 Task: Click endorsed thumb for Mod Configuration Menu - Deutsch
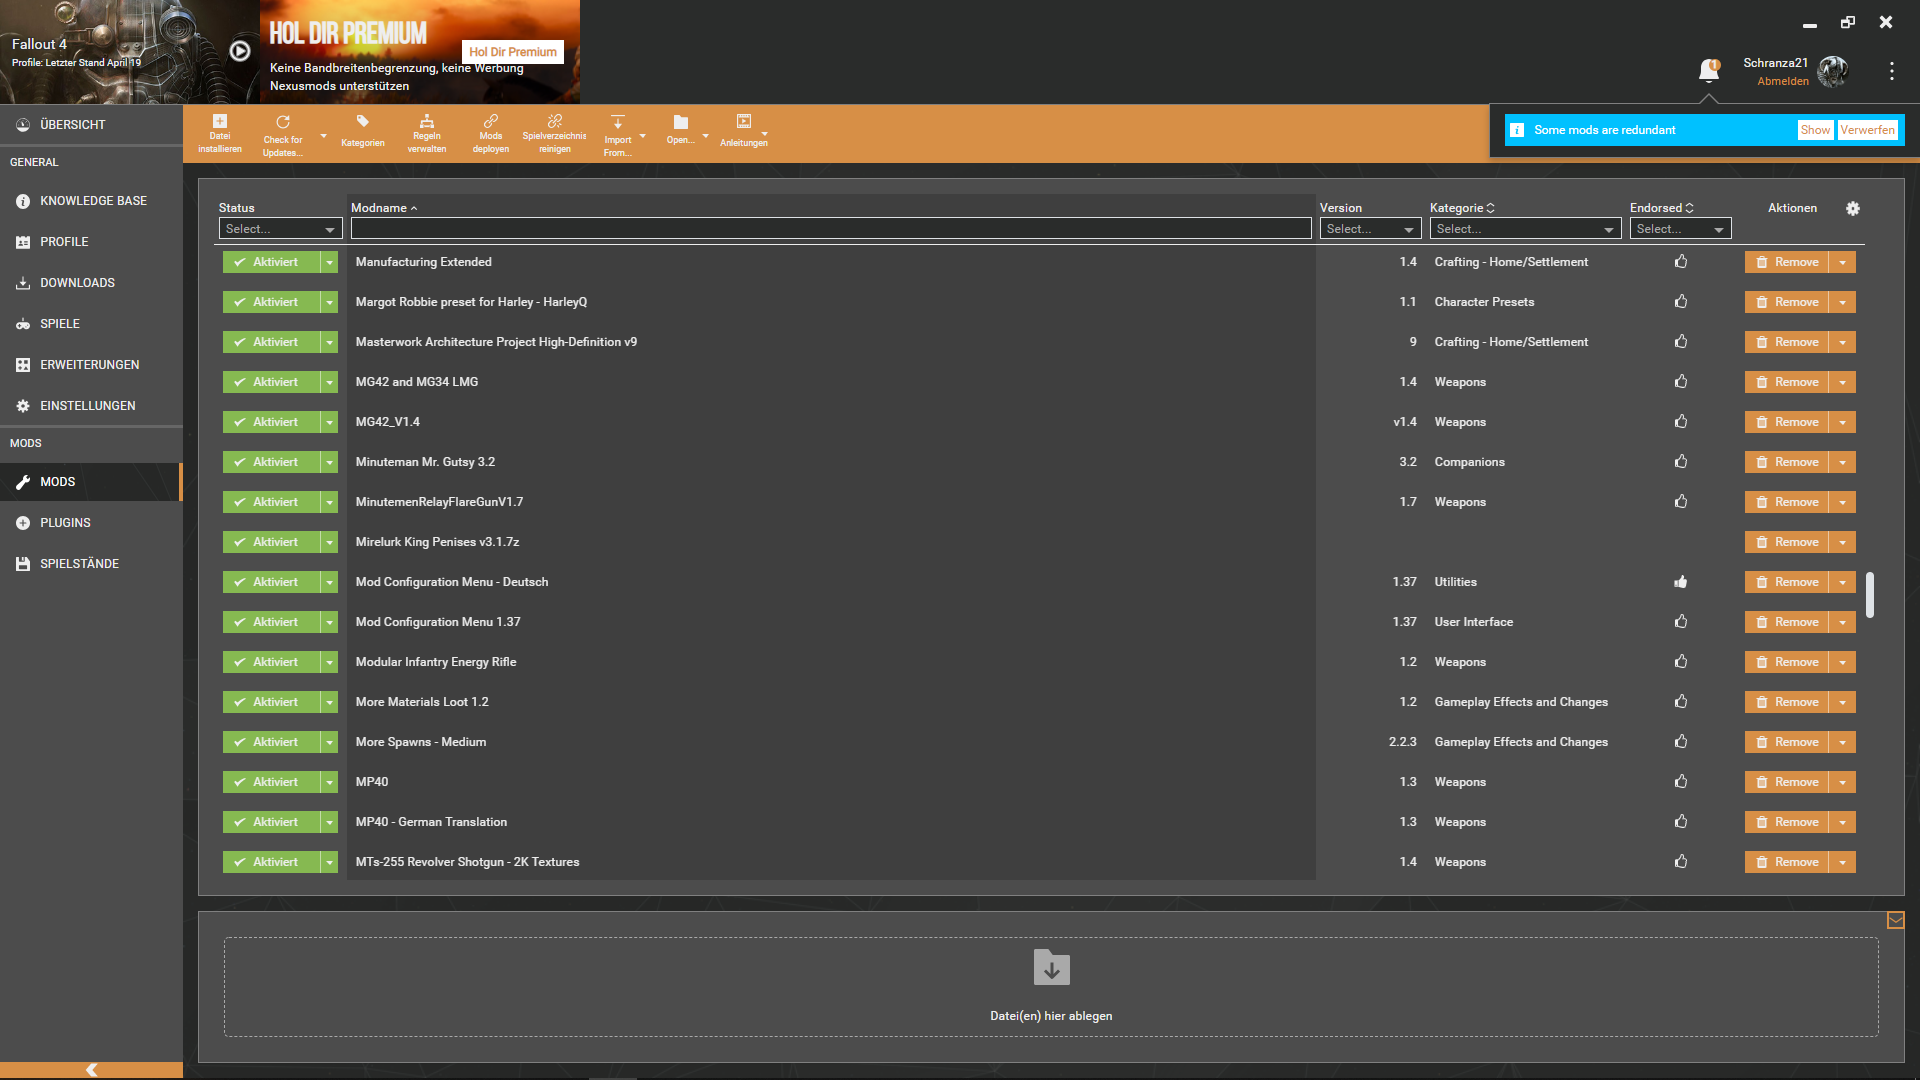click(1681, 582)
